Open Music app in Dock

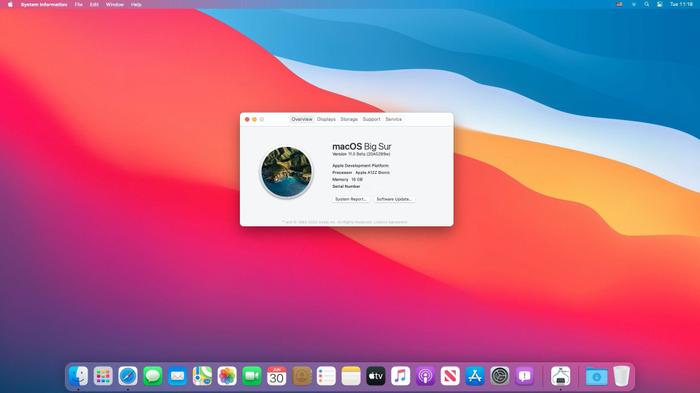pos(400,376)
